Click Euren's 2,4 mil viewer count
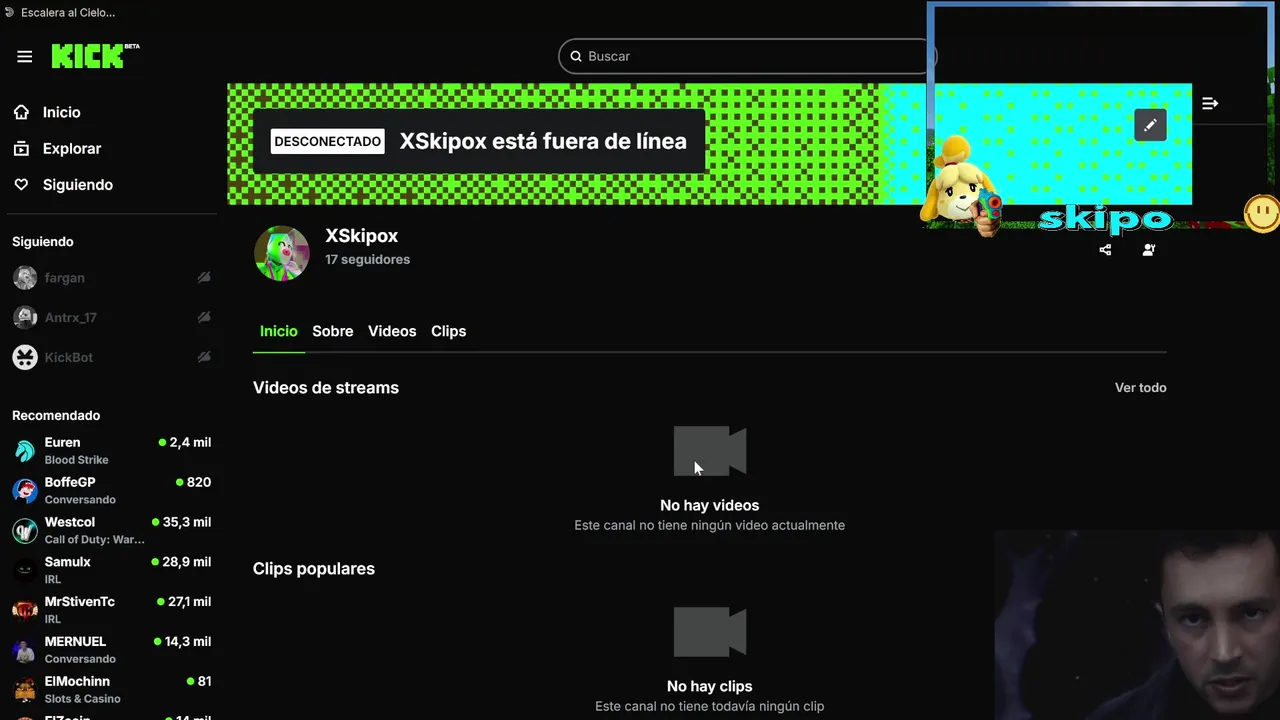This screenshot has width=1280, height=720. point(185,442)
